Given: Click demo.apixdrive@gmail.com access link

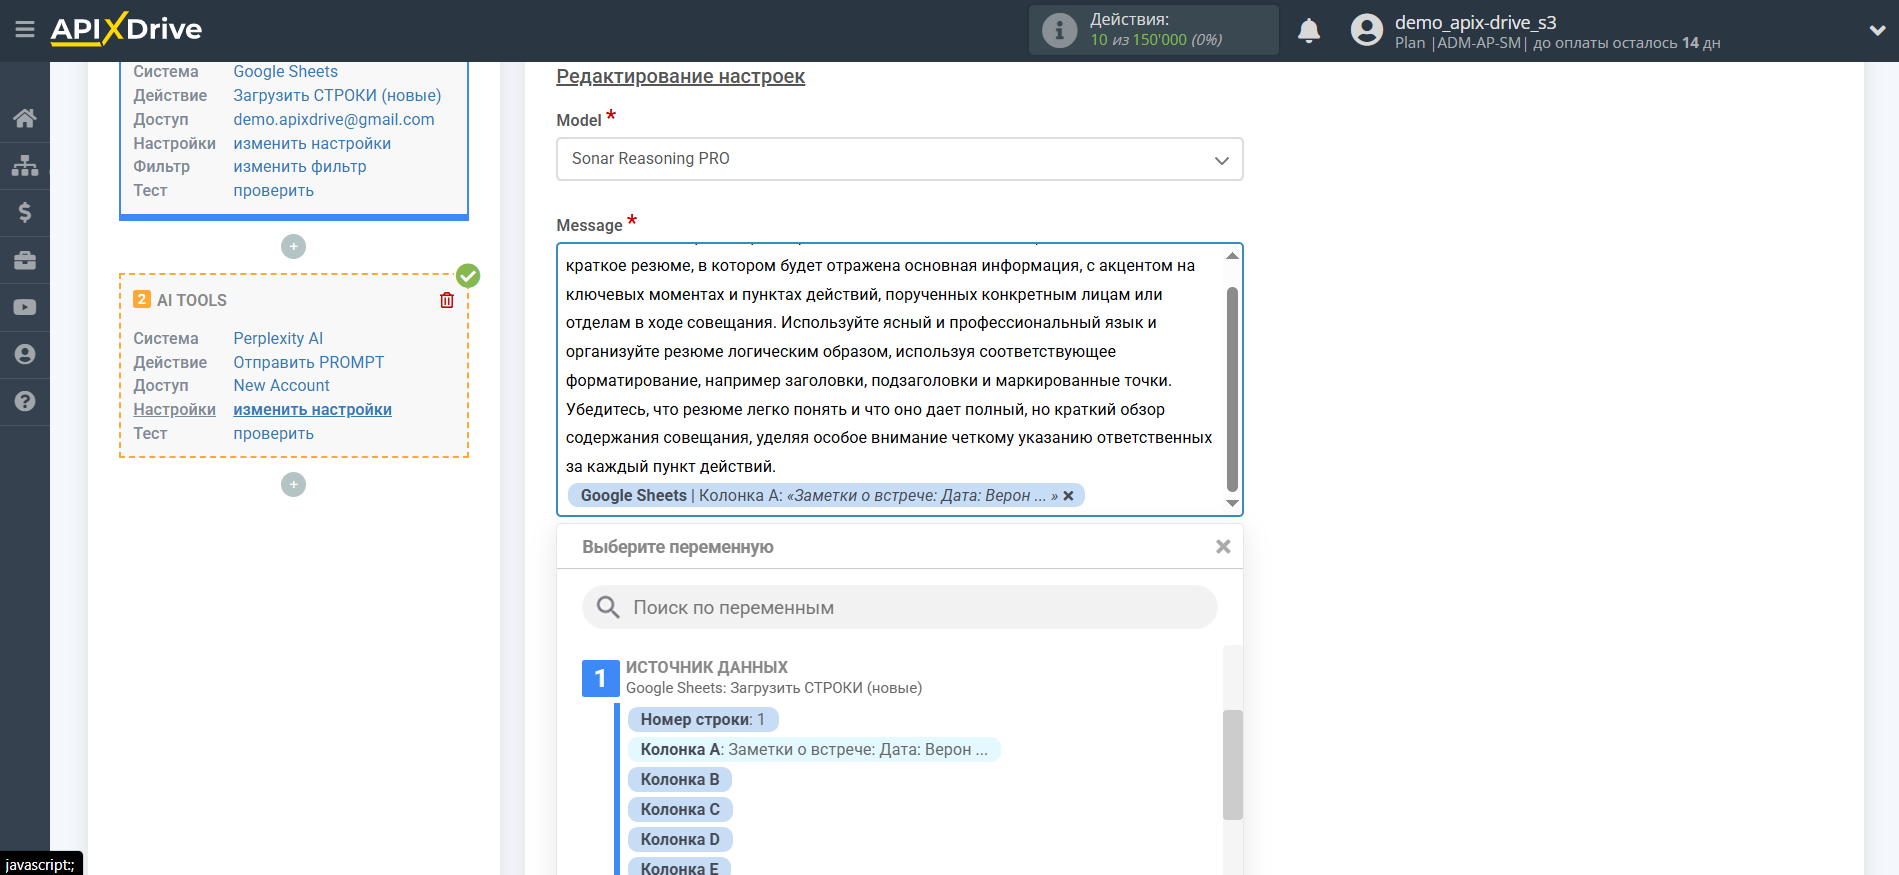Looking at the screenshot, I should coord(333,119).
